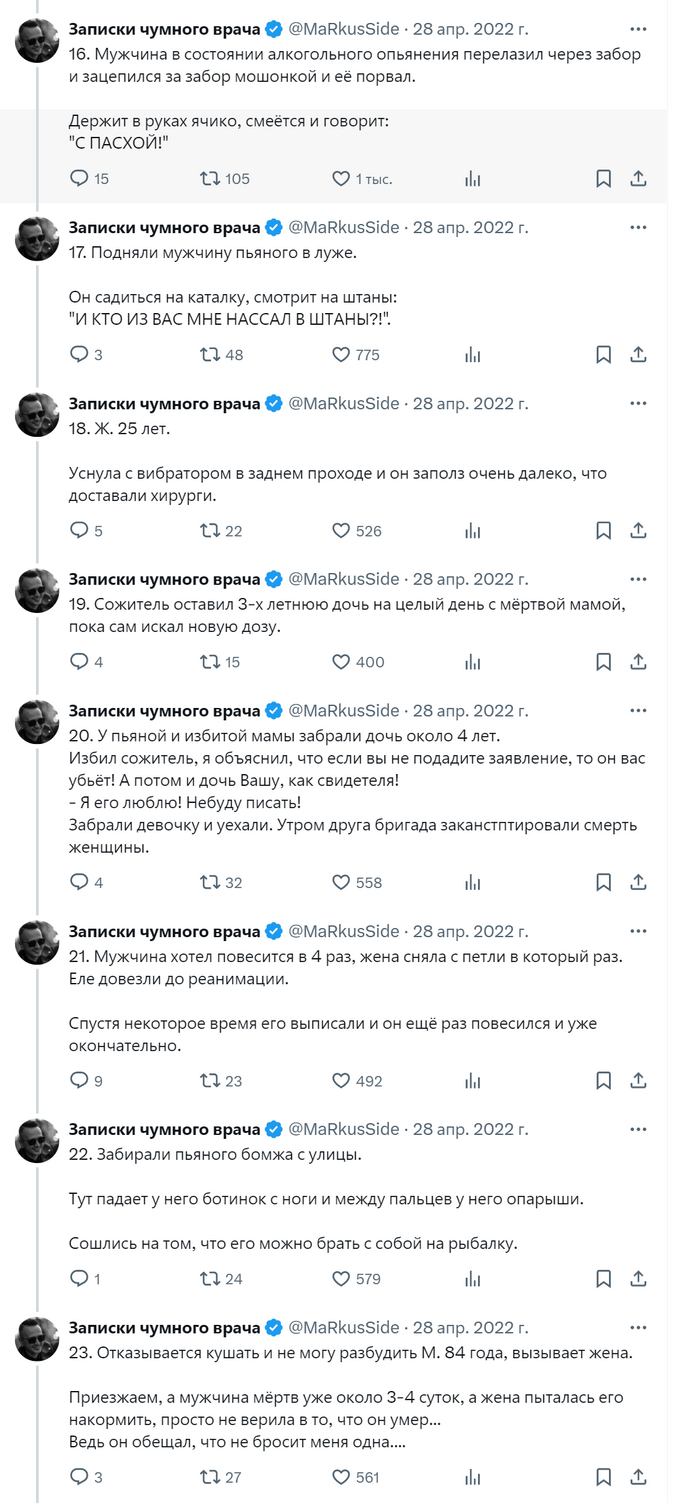
Task: Share tweet 21 via share icon
Action: click(639, 1081)
